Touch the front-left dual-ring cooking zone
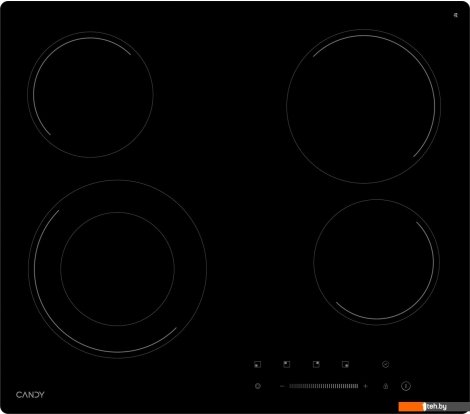 (117, 269)
